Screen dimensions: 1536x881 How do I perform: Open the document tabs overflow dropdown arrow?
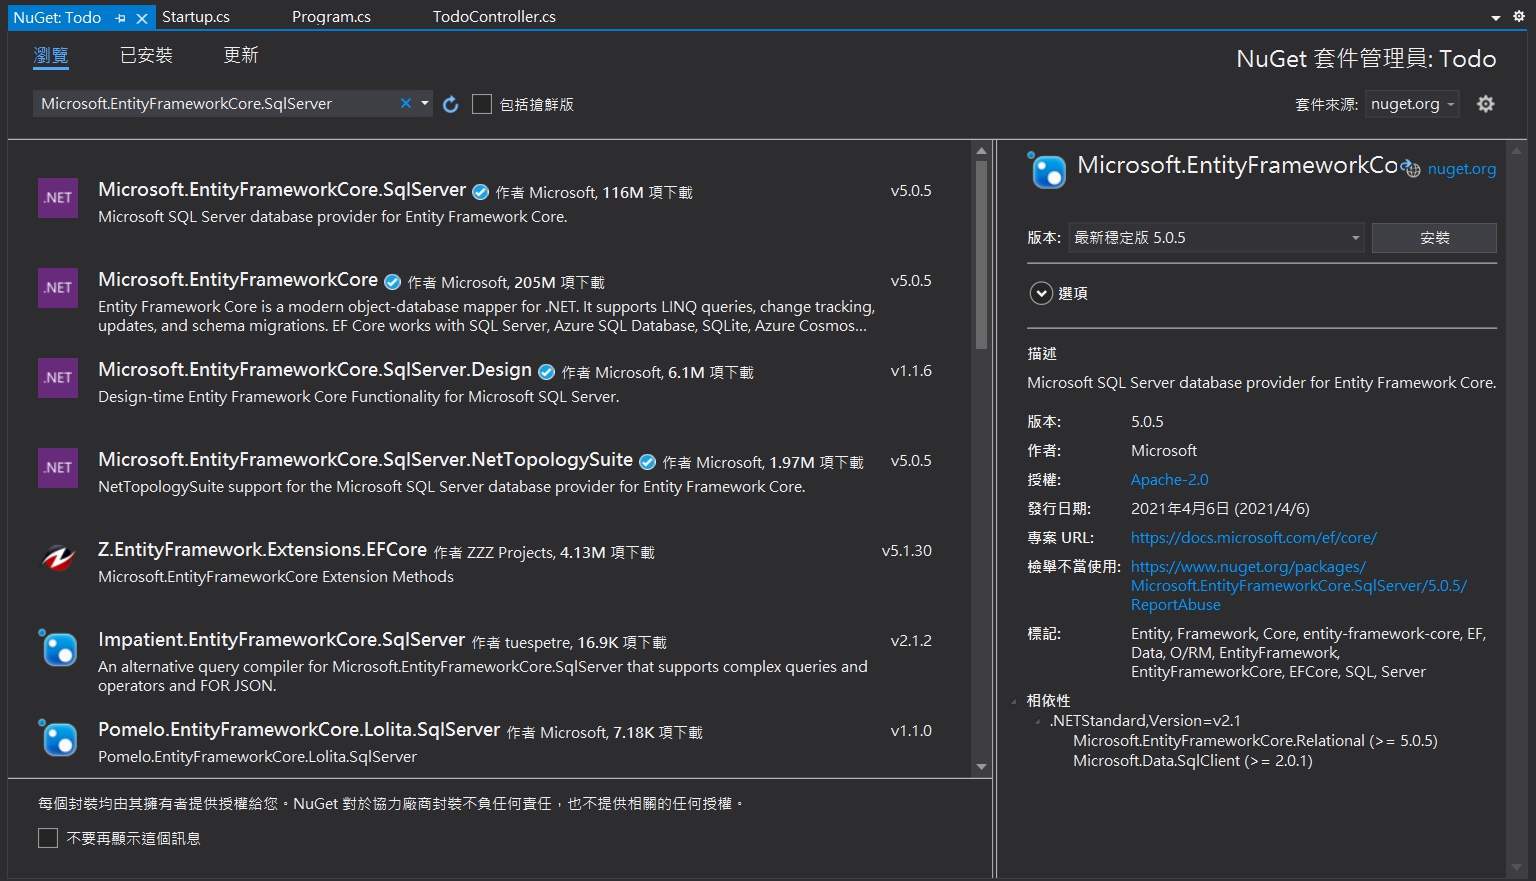pos(1496,18)
